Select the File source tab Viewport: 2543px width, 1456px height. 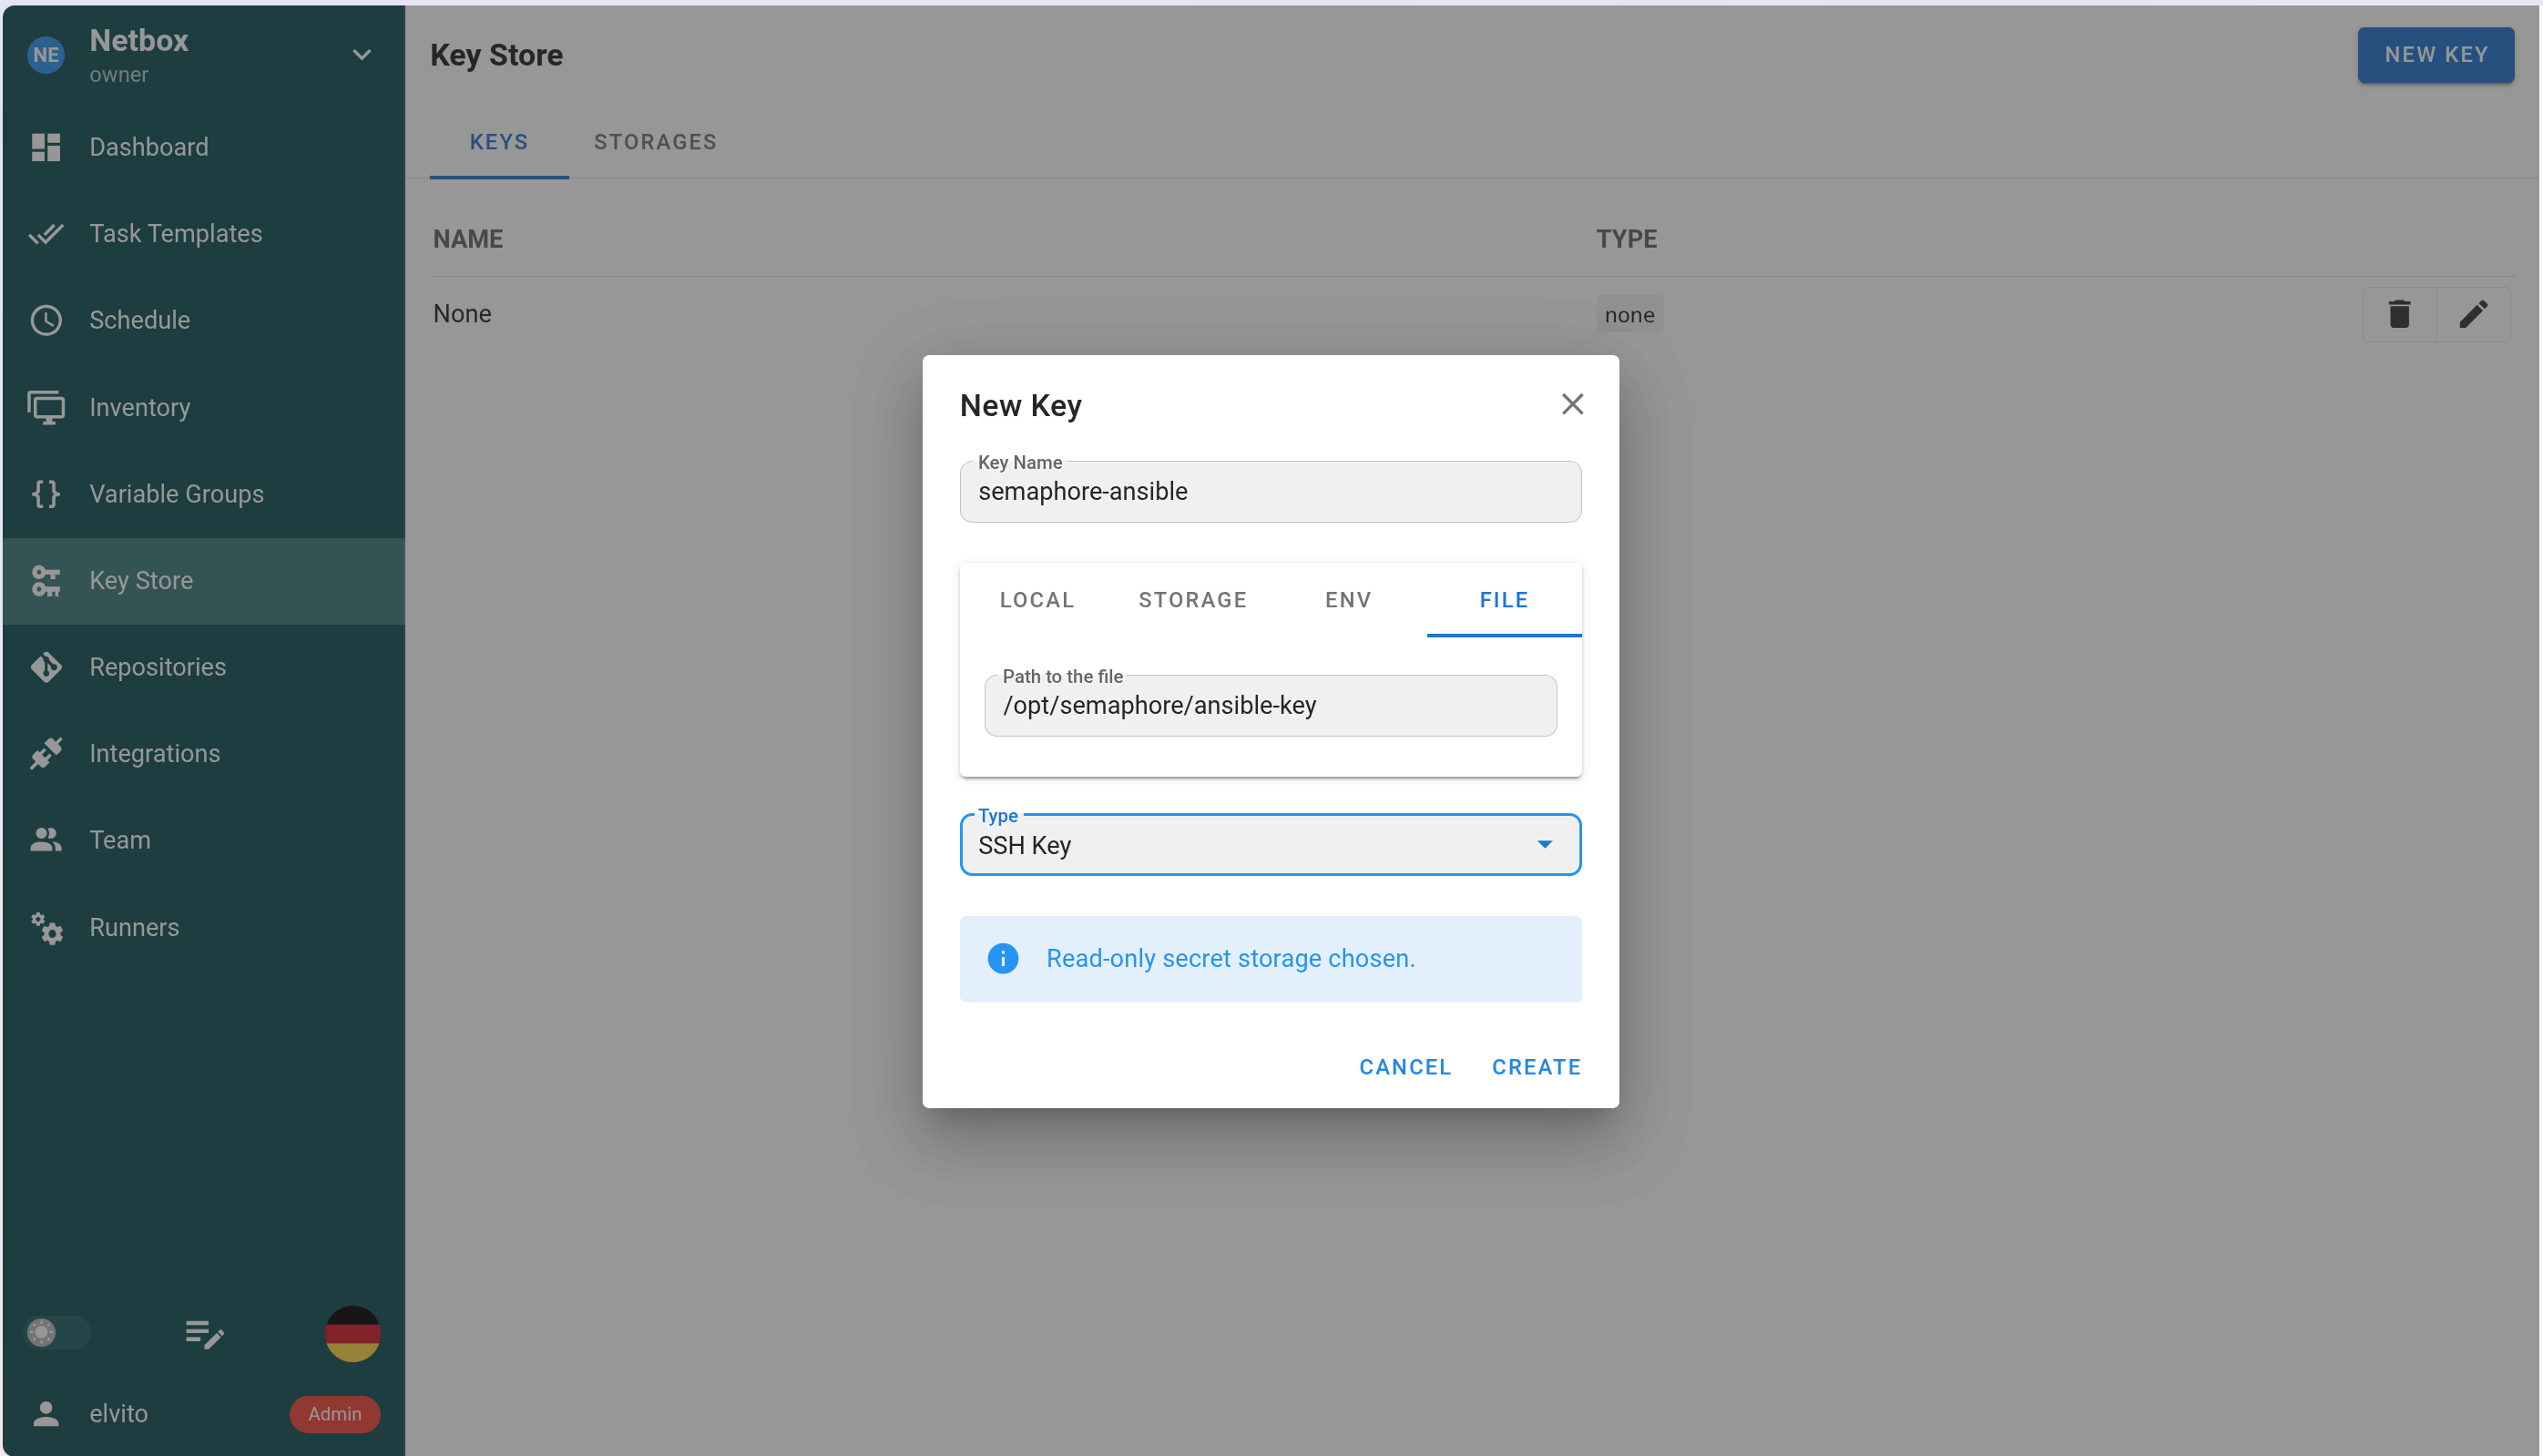pyautogui.click(x=1504, y=600)
